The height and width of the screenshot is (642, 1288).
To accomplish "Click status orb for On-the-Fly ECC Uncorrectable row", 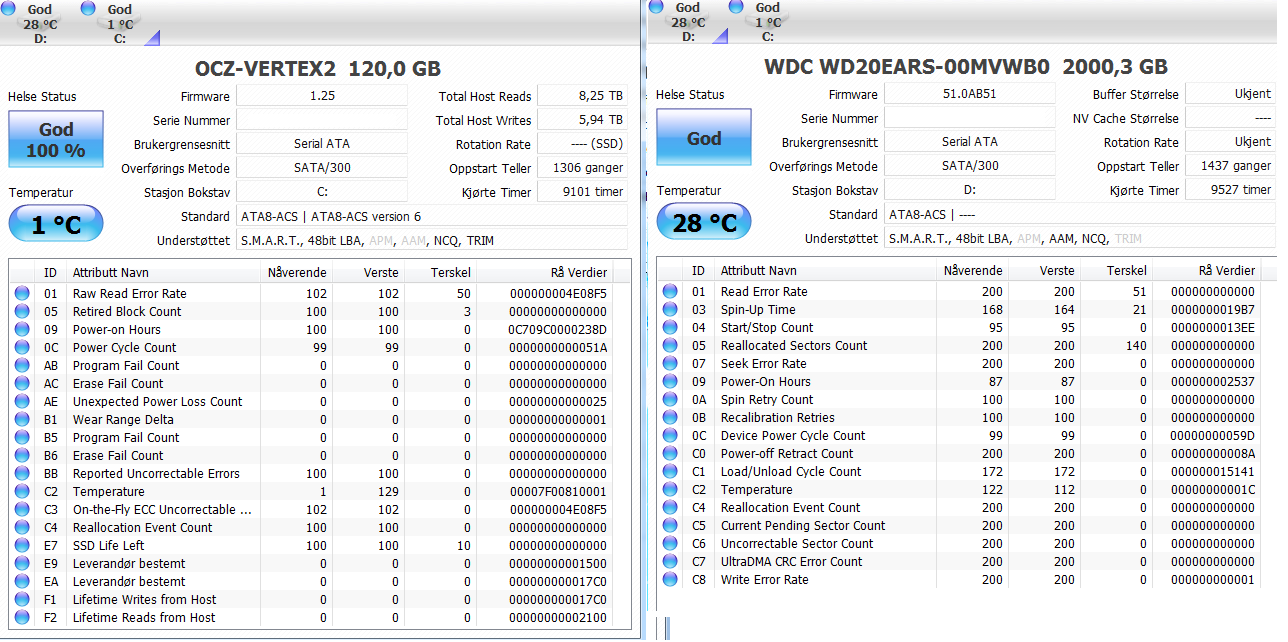I will 22,510.
